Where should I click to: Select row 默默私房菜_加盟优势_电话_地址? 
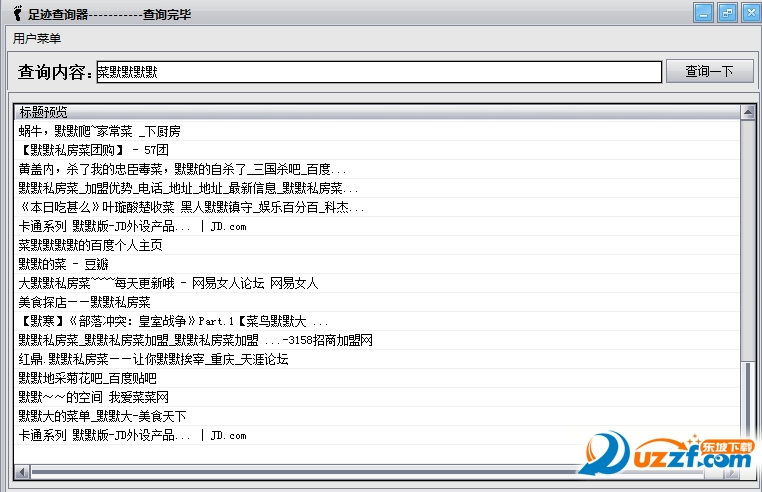coord(377,188)
